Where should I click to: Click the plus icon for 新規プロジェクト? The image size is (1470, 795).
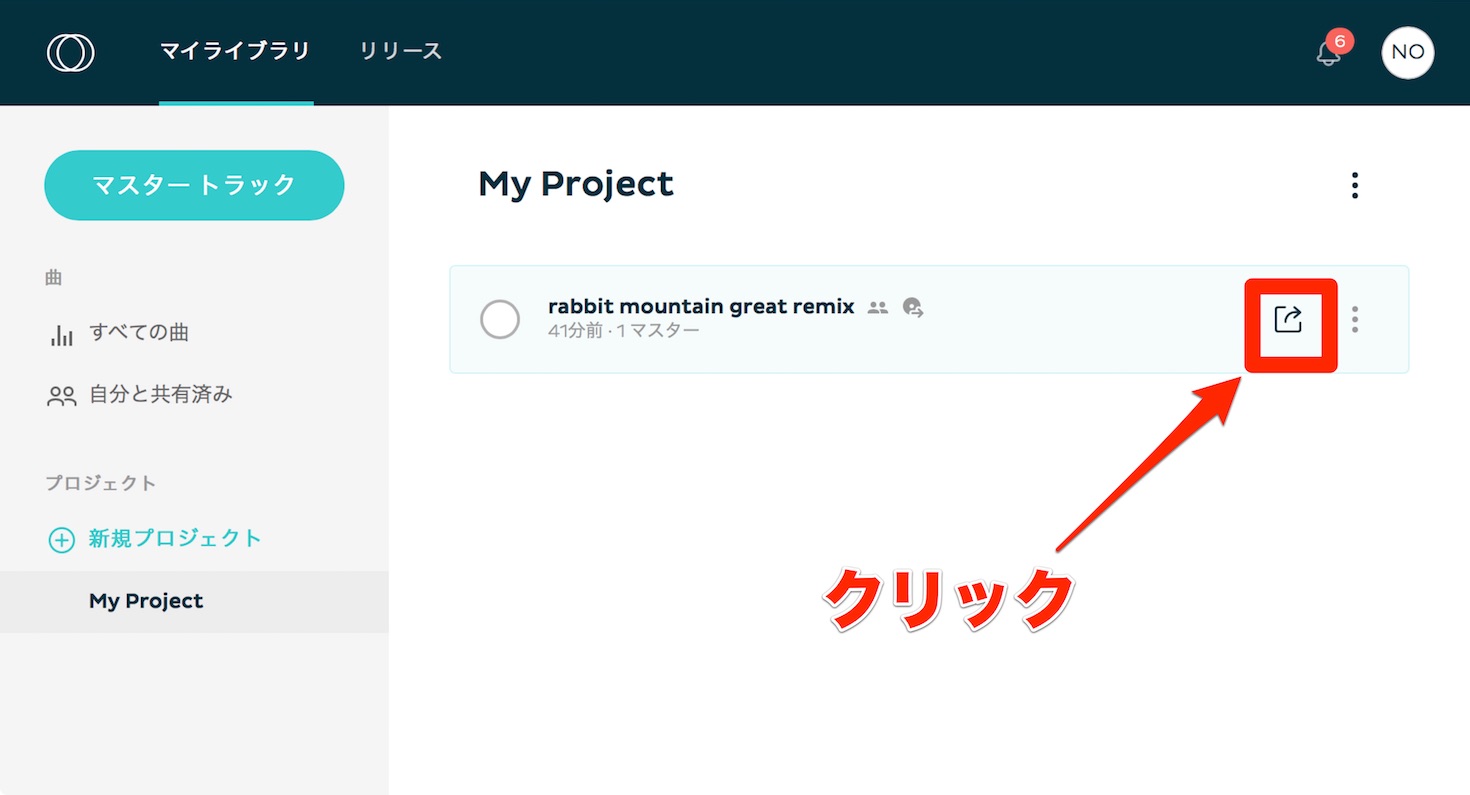(62, 540)
